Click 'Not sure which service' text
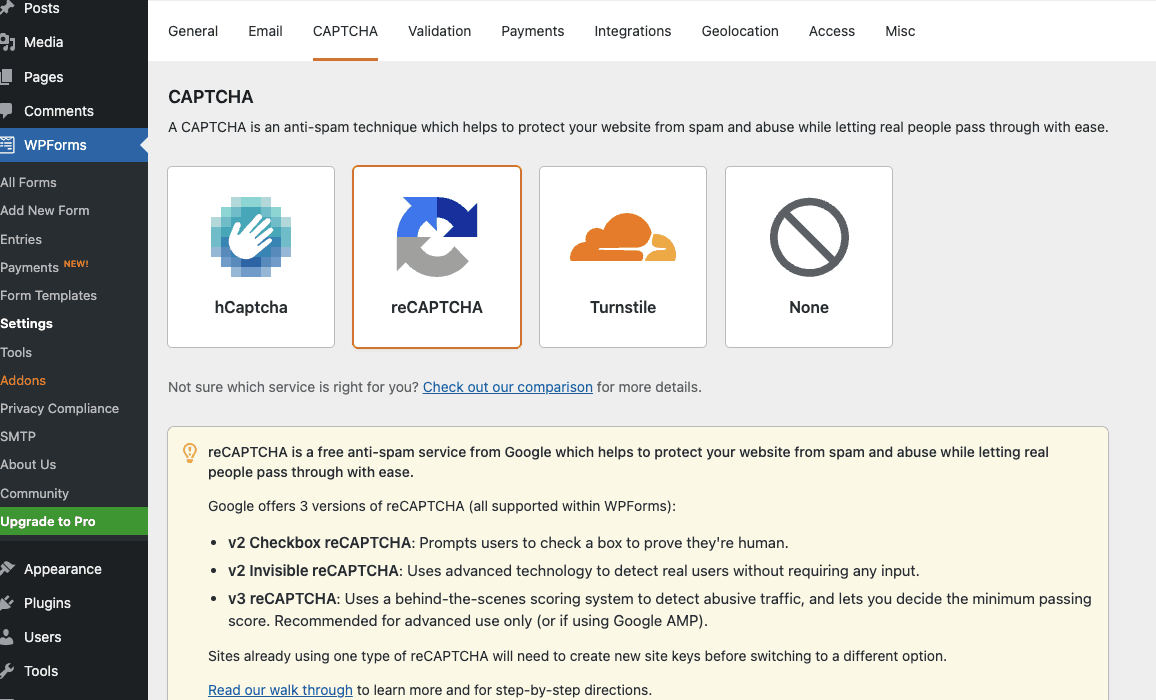This screenshot has width=1156, height=700. coord(293,387)
